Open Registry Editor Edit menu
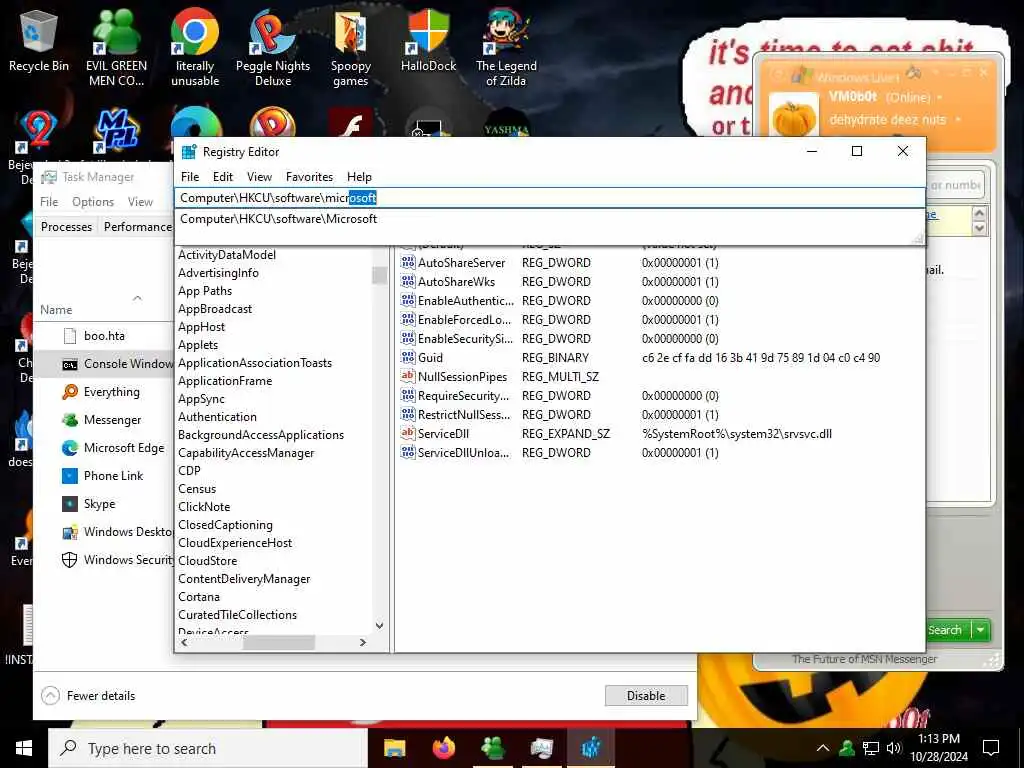Image resolution: width=1024 pixels, height=768 pixels. tap(223, 177)
